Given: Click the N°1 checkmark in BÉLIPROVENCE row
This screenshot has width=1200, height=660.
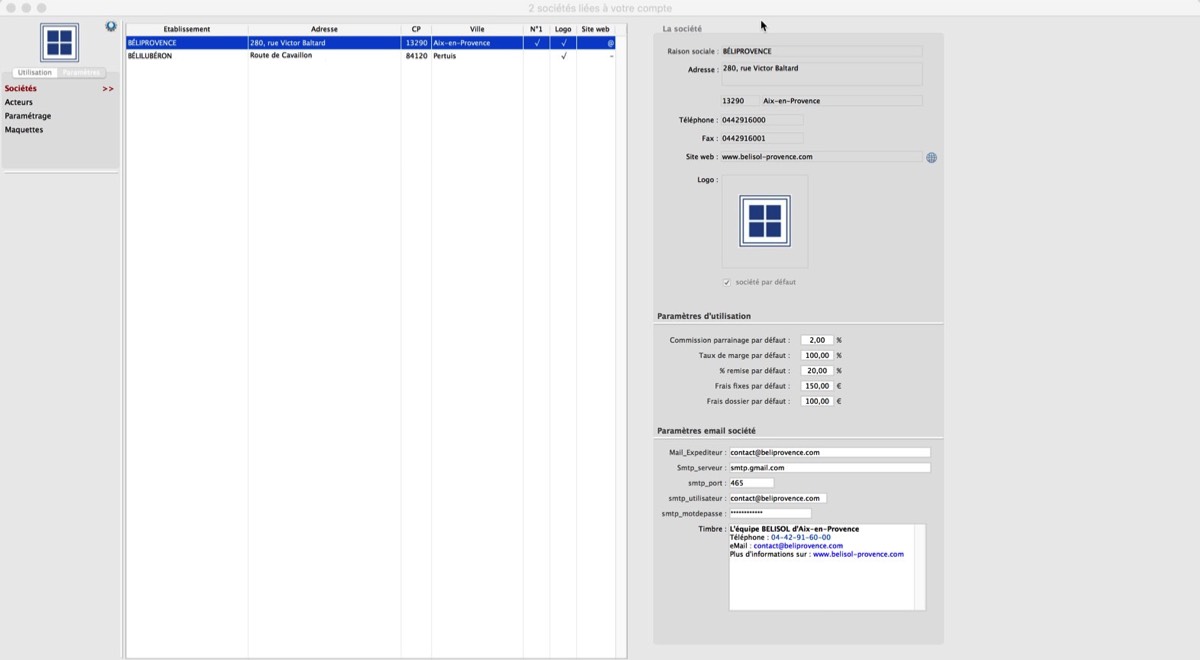Looking at the screenshot, I should click(x=537, y=43).
